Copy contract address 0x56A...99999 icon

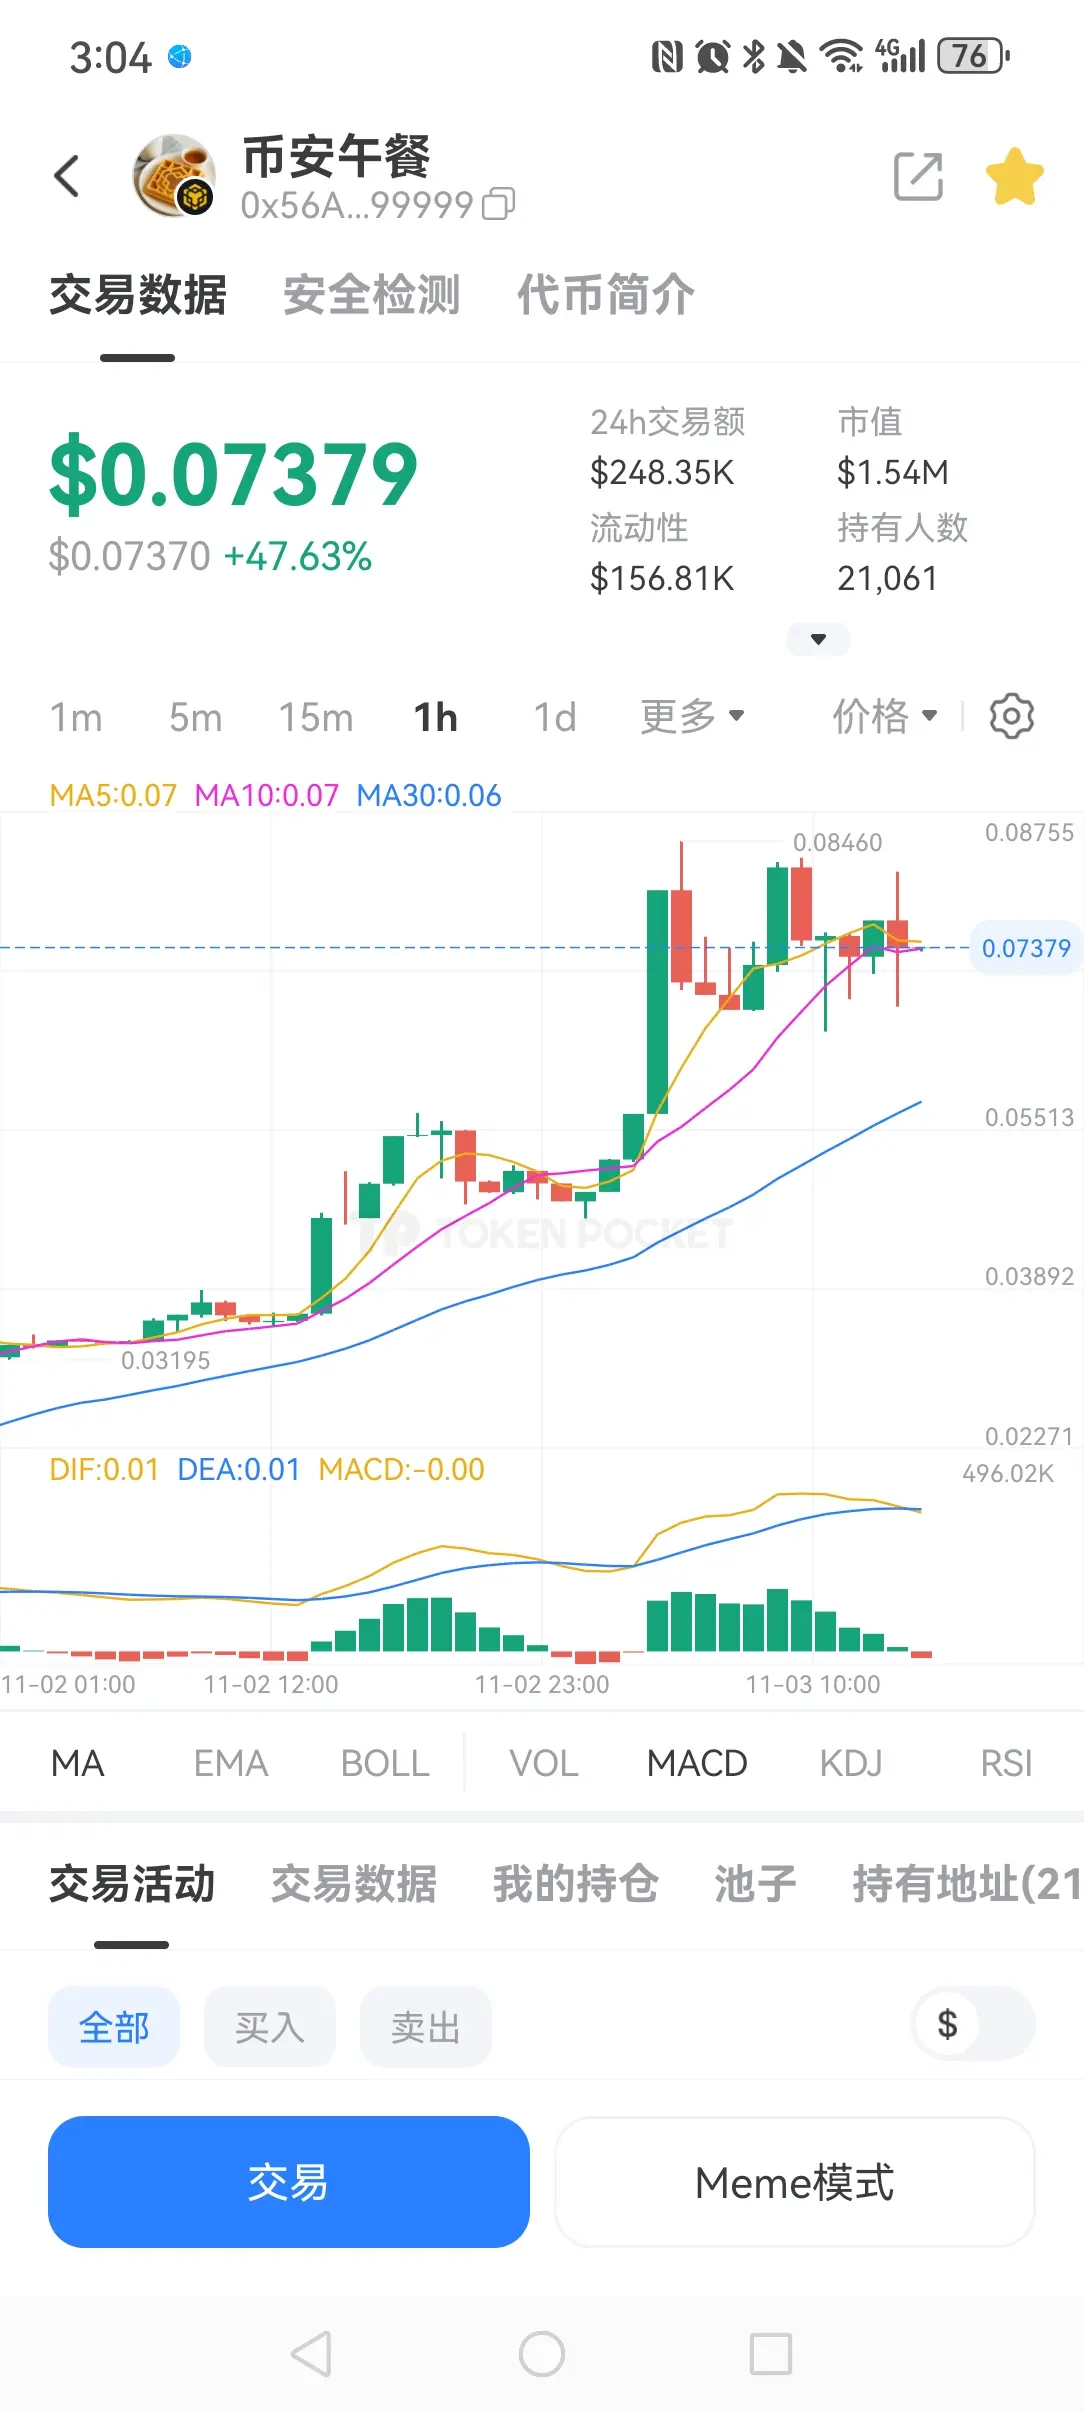[499, 204]
